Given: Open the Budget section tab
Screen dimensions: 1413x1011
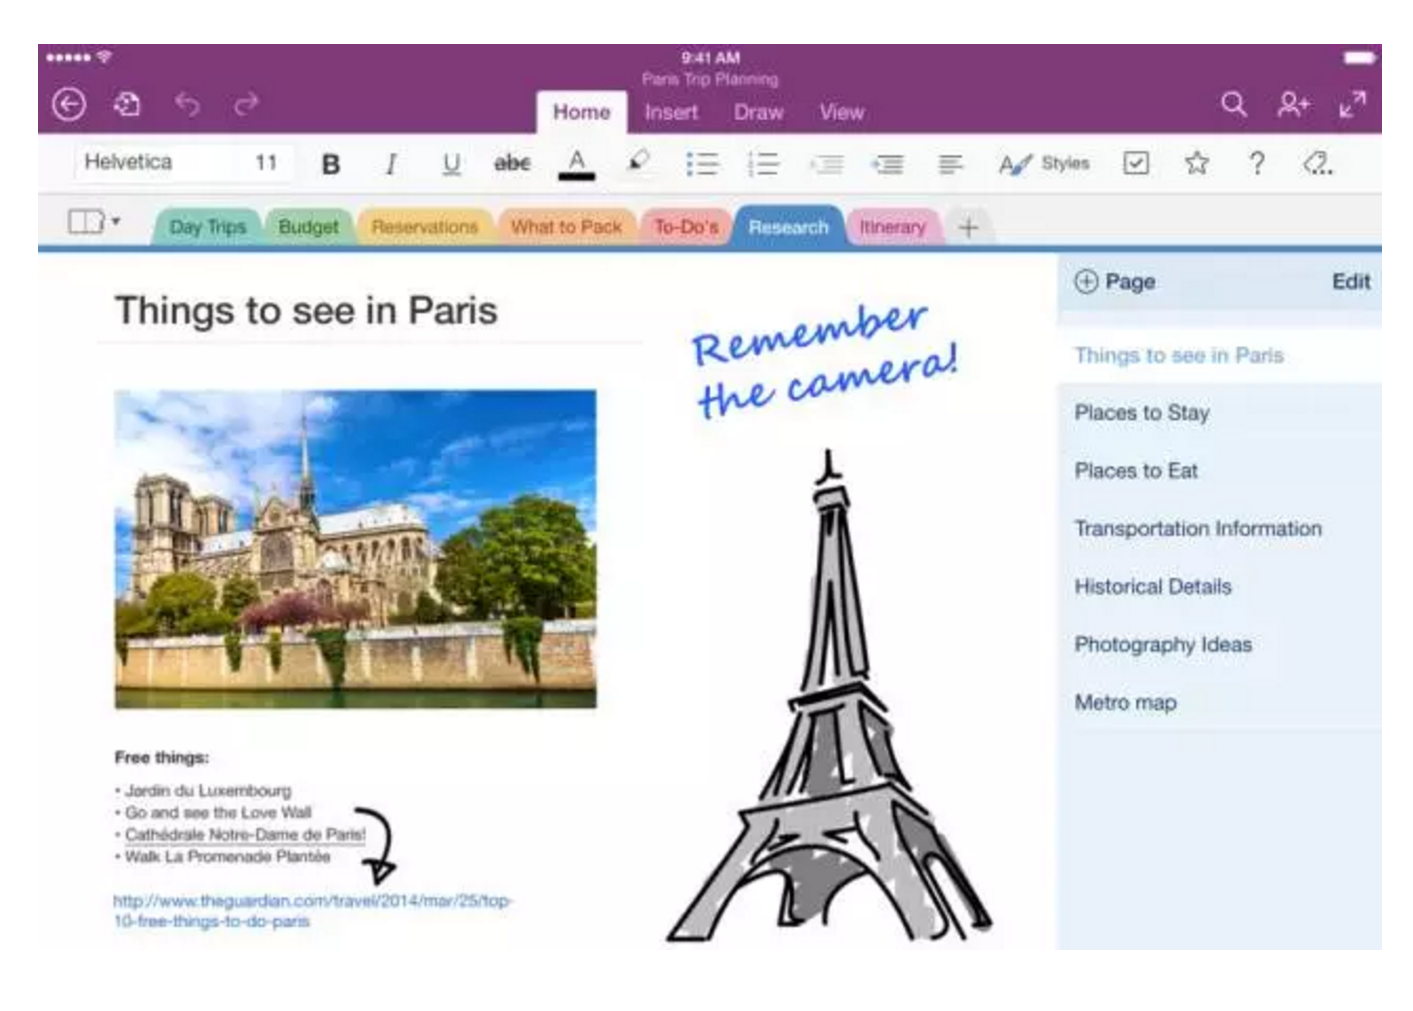Looking at the screenshot, I should click(x=308, y=227).
